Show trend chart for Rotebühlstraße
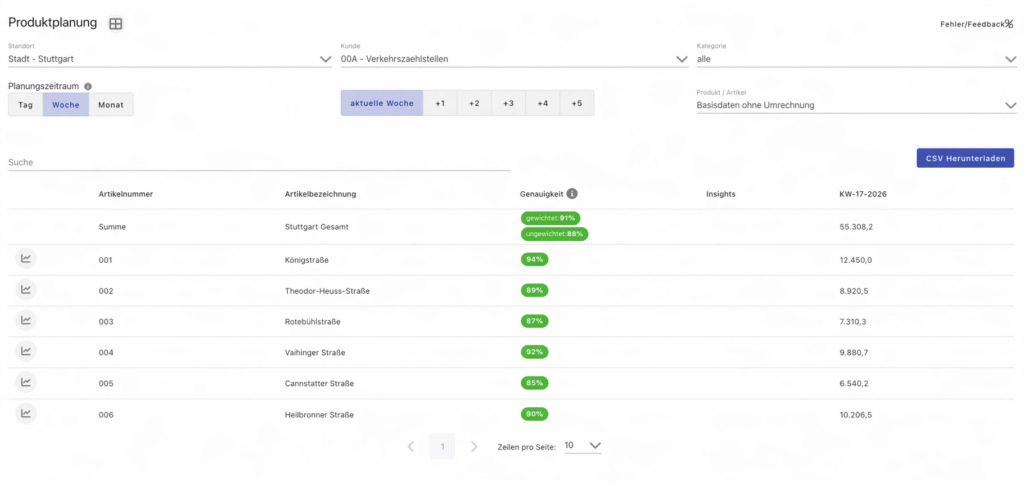 click(x=26, y=321)
